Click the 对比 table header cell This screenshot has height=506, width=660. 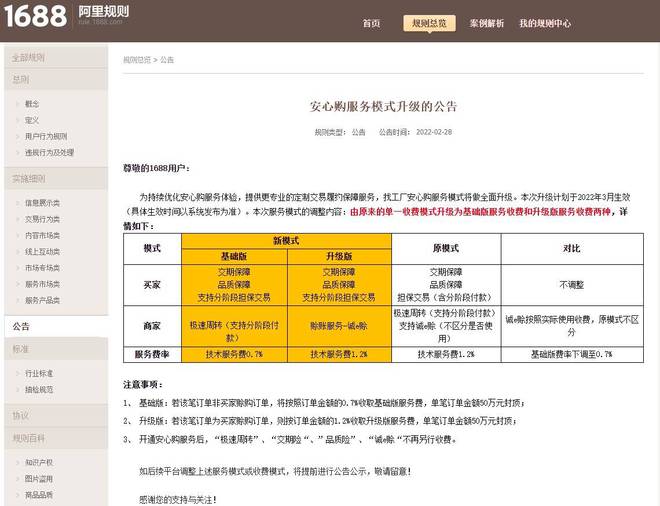[572, 248]
